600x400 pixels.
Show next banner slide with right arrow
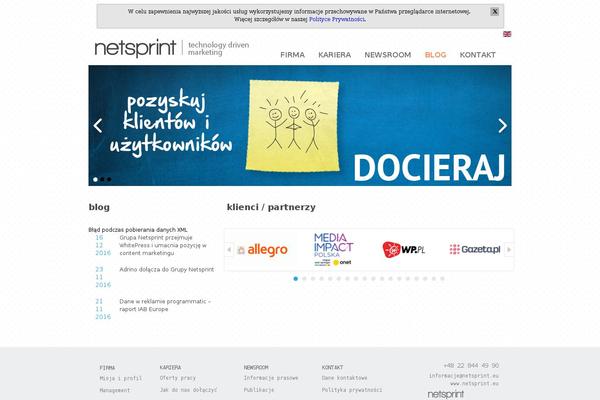coord(502,126)
